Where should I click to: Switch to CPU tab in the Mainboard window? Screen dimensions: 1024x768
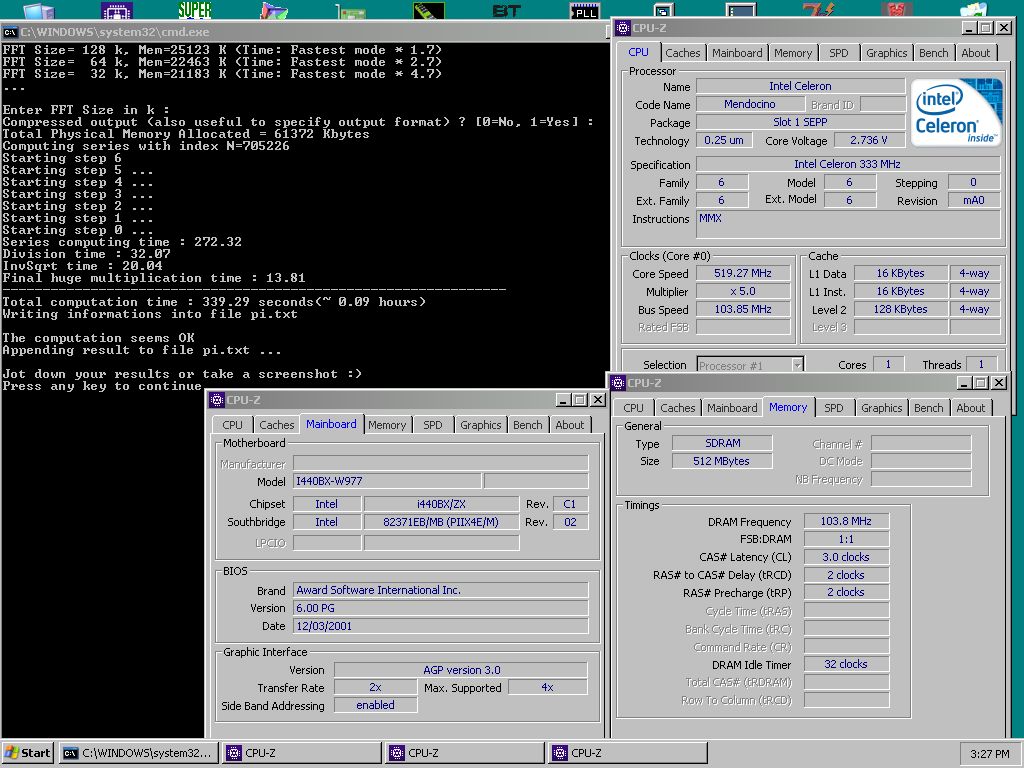pos(232,424)
